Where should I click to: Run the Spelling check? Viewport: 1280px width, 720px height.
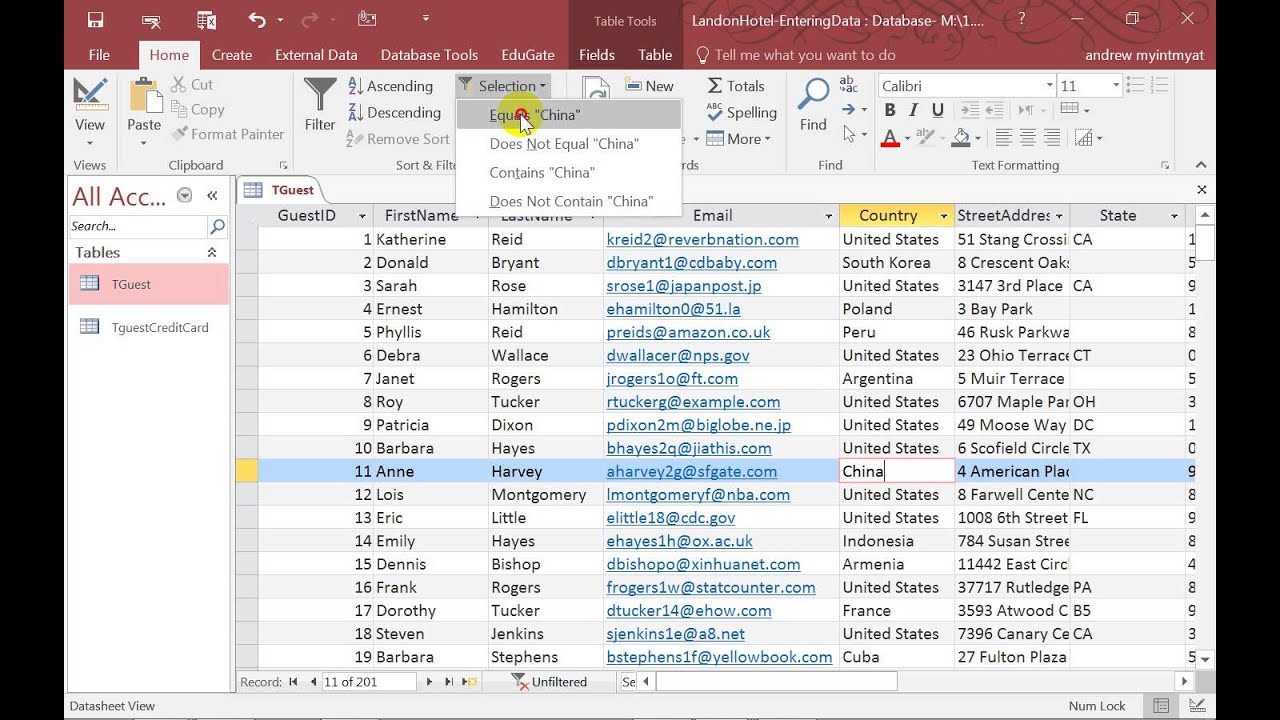741,112
